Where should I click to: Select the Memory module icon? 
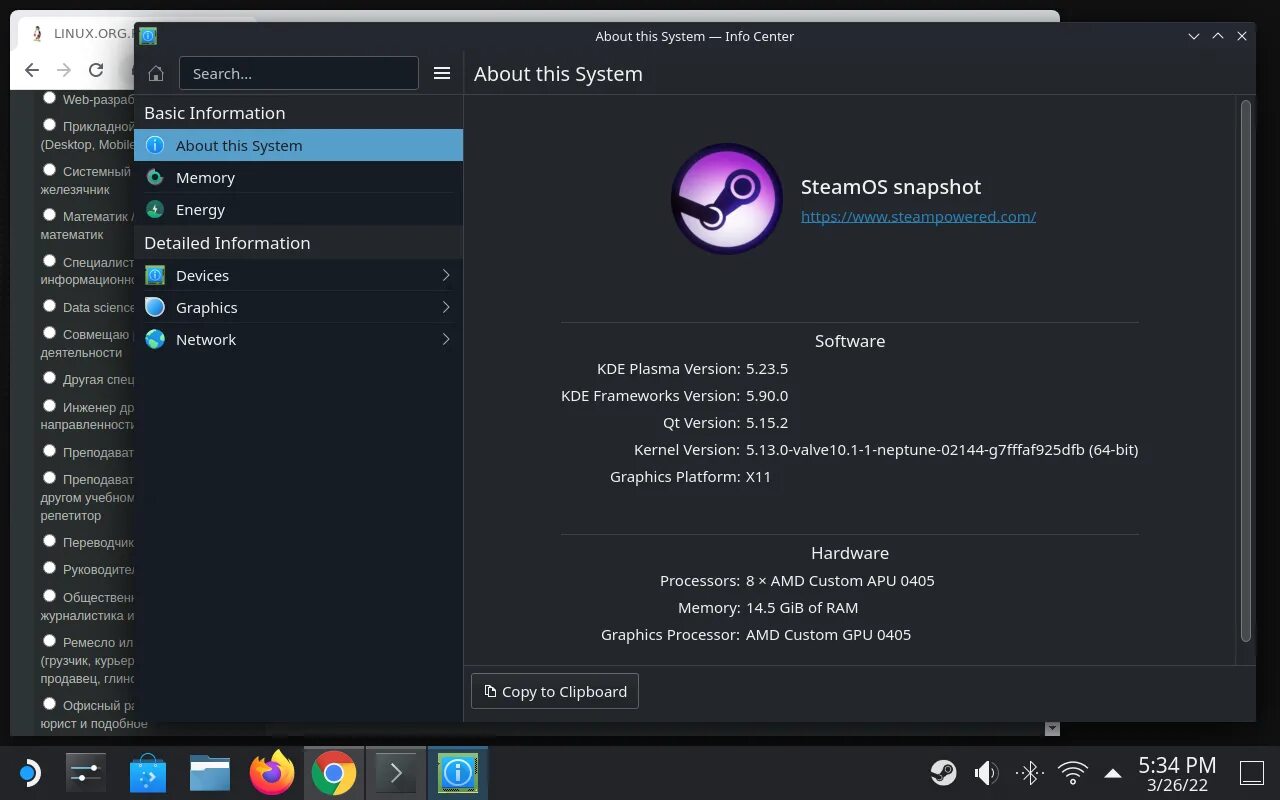tap(155, 177)
